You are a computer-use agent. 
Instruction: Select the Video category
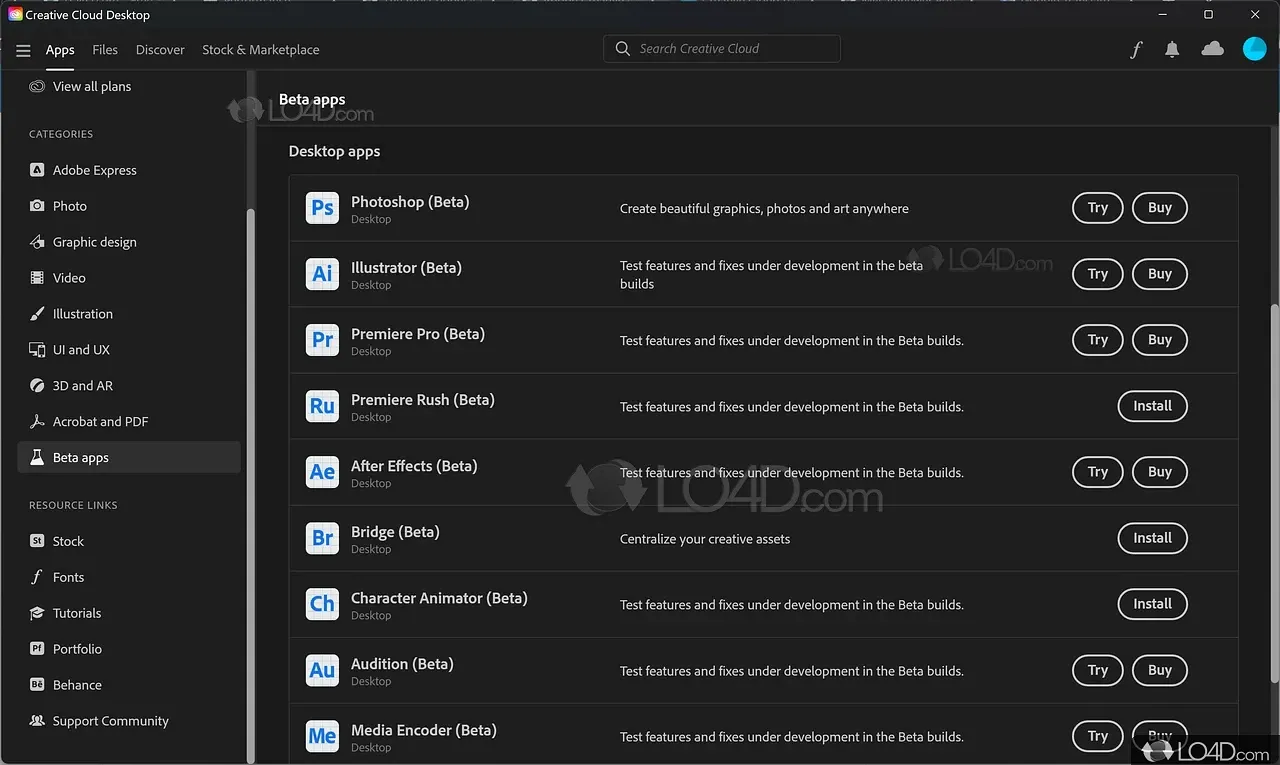tap(129, 278)
